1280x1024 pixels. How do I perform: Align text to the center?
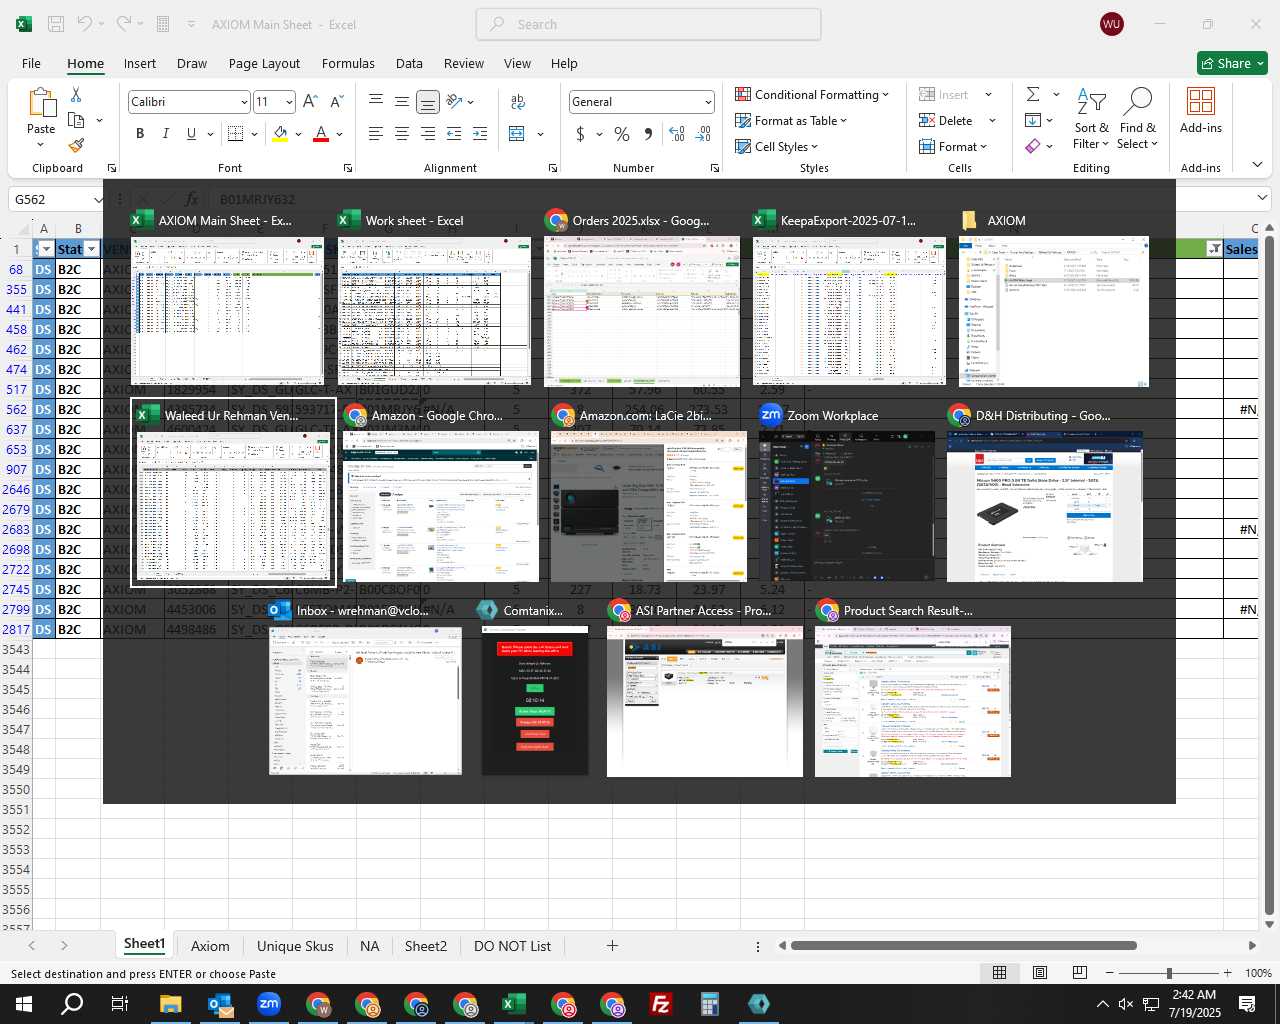pyautogui.click(x=401, y=134)
